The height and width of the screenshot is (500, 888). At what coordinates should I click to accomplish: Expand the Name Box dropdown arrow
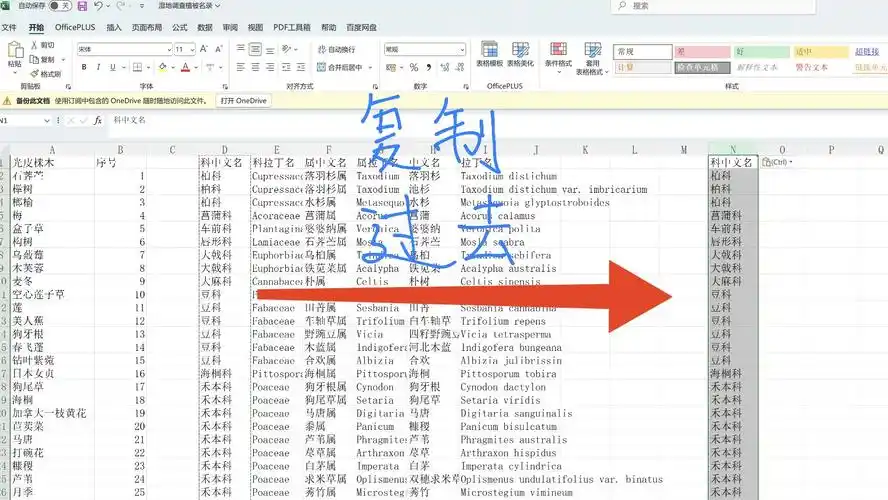pyautogui.click(x=46, y=121)
